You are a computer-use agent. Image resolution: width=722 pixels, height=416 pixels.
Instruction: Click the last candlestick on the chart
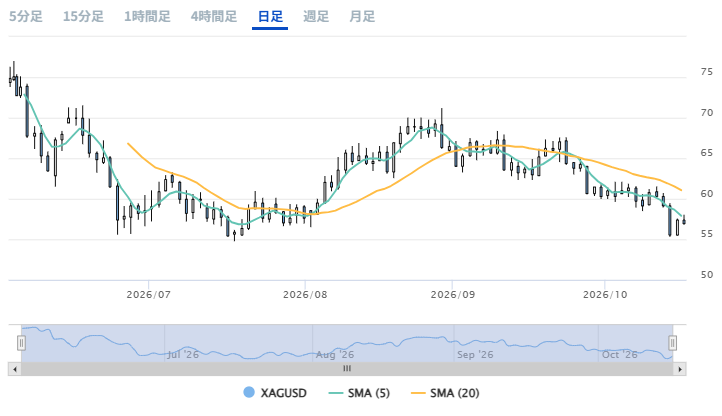(684, 220)
